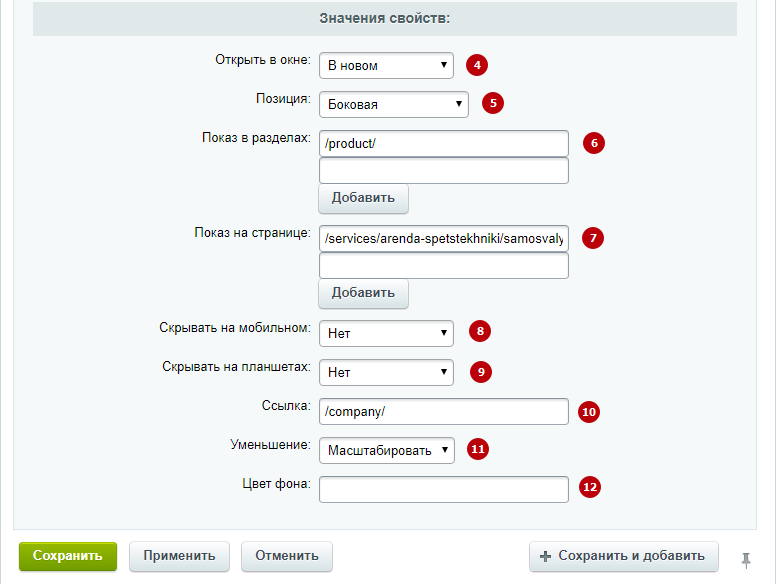The width and height of the screenshot is (776, 584).
Task: Click the field containing /product/
Action: point(444,144)
